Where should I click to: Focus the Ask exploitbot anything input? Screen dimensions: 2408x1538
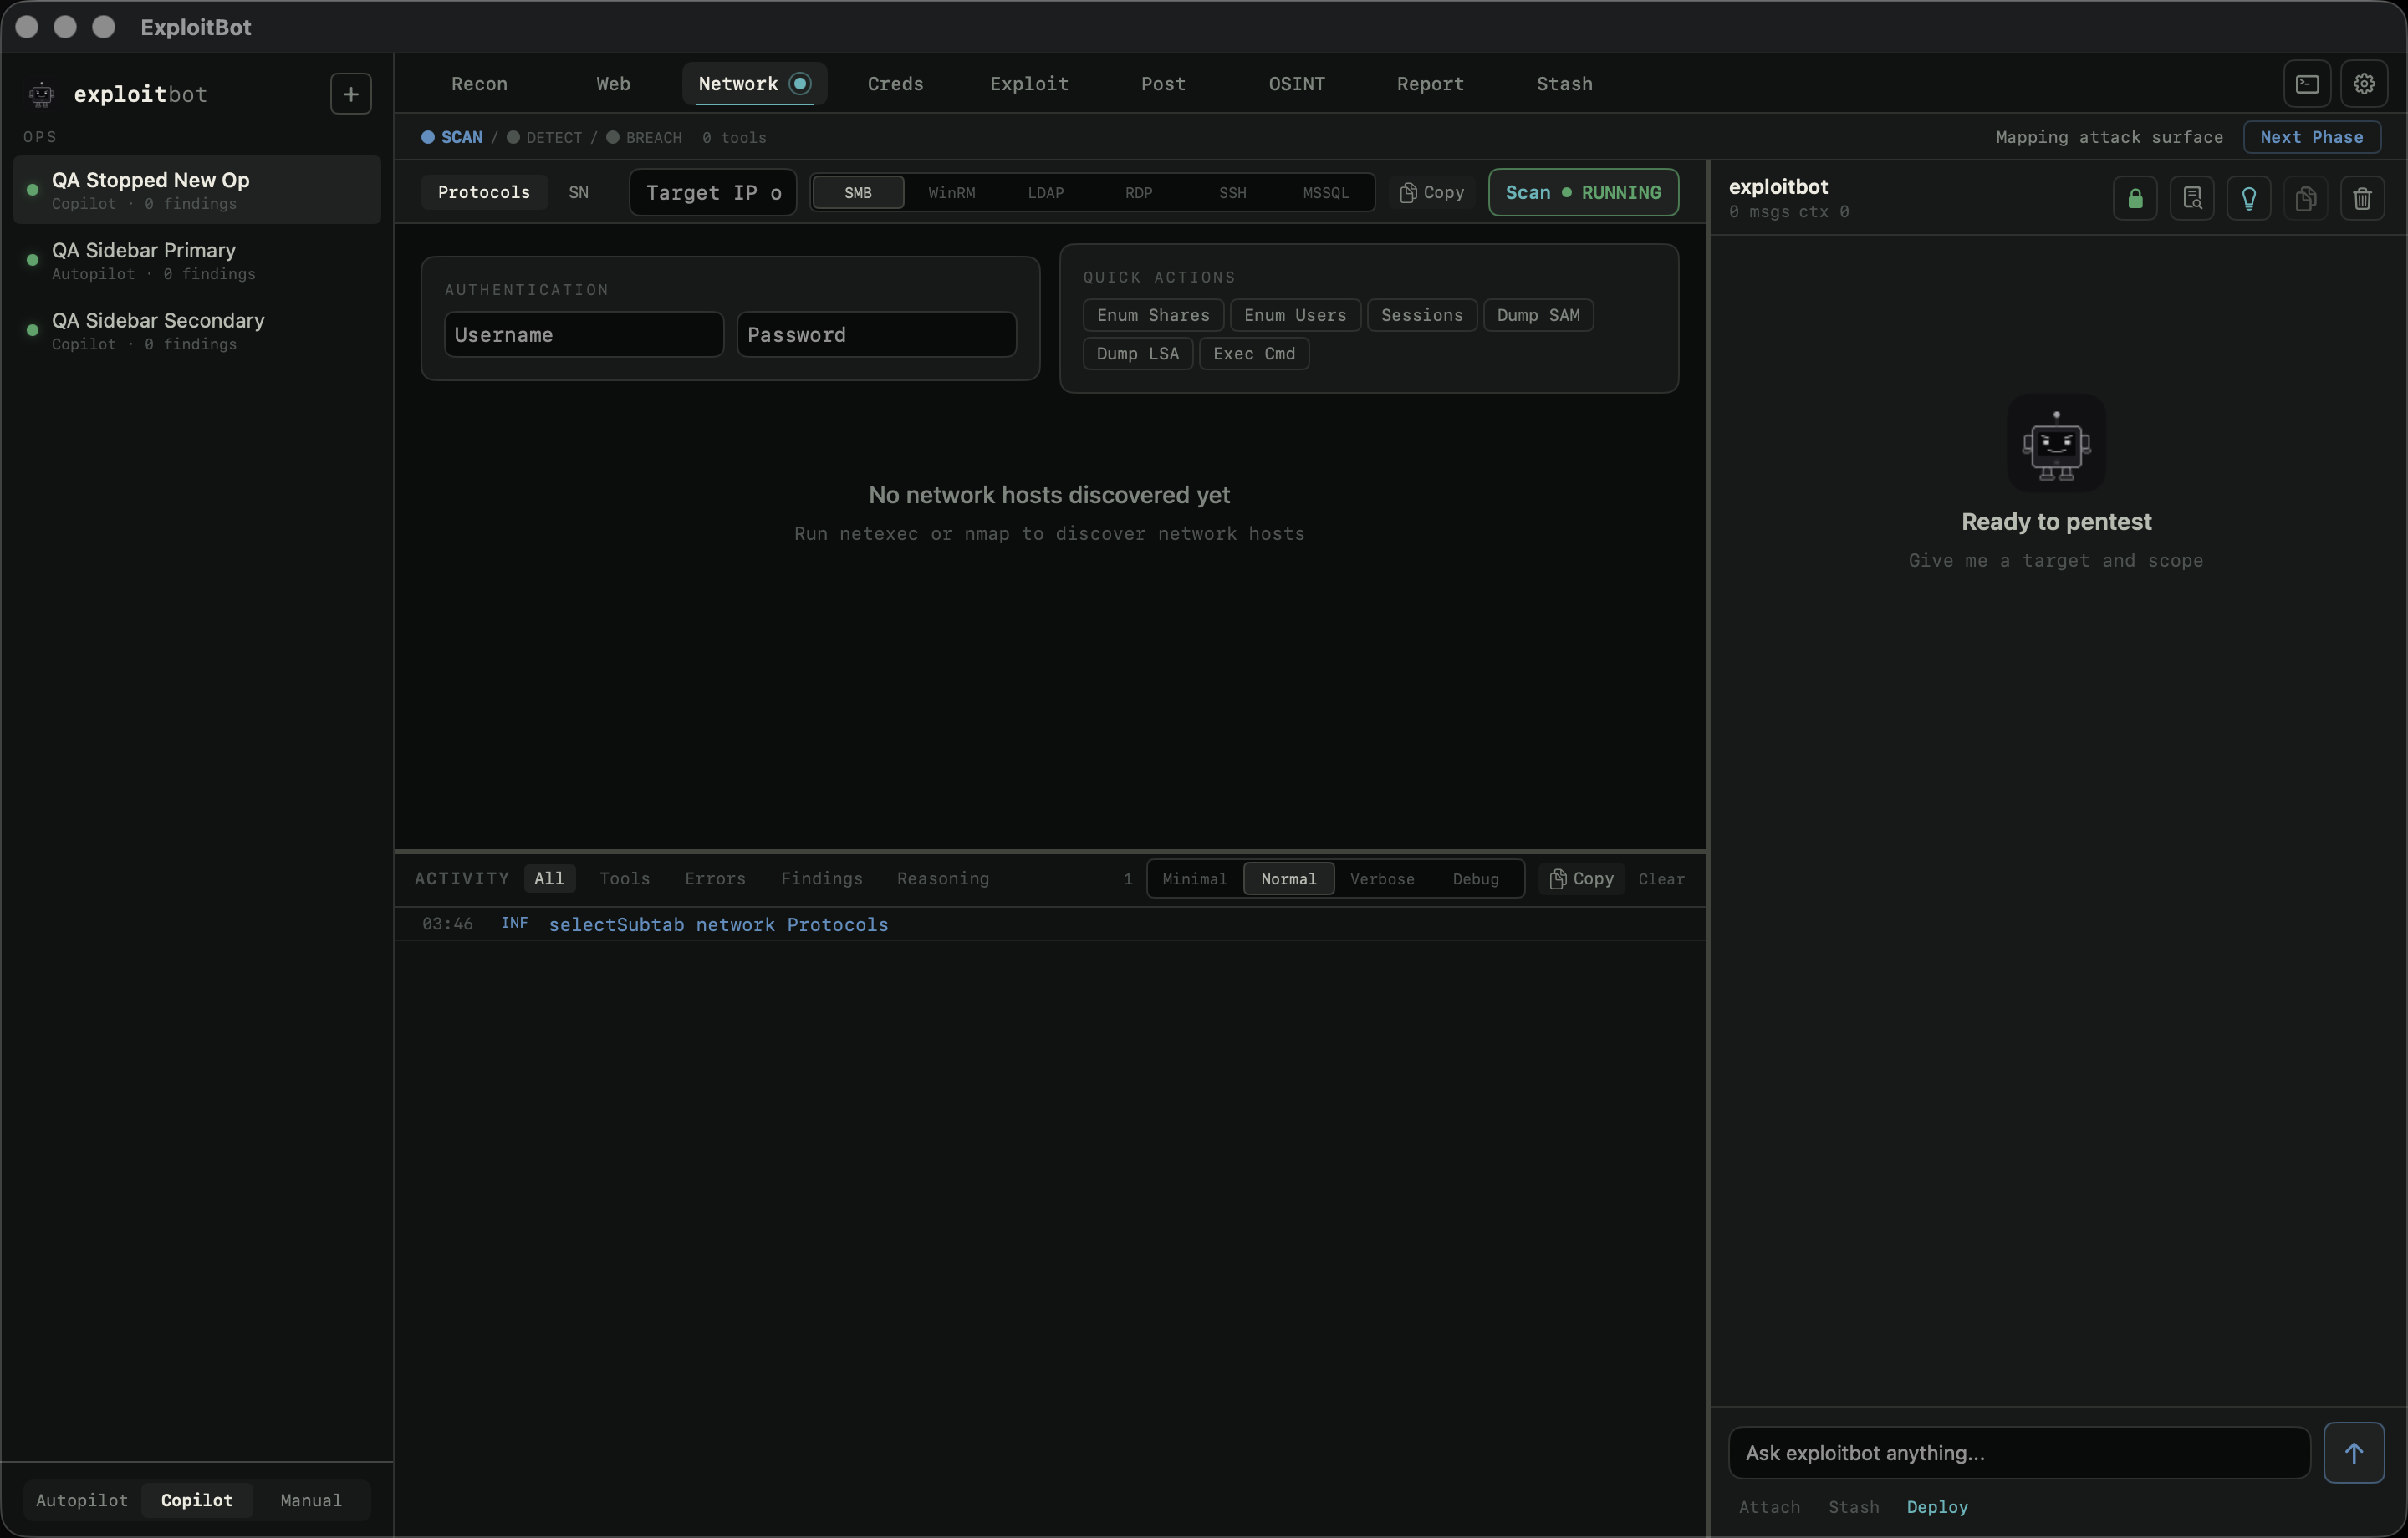coord(2019,1453)
